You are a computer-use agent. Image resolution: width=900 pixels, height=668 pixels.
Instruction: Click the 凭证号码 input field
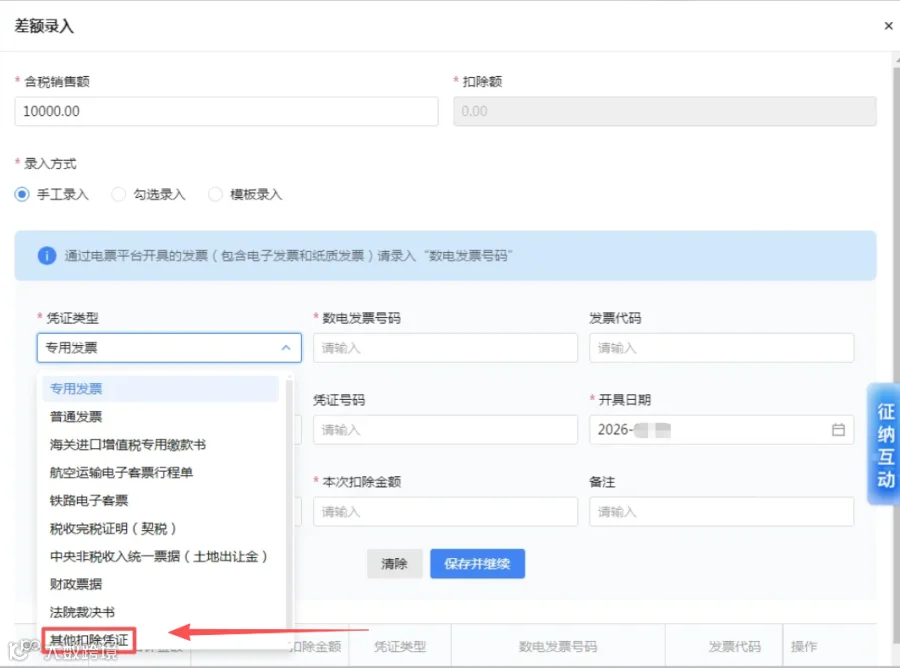point(445,430)
